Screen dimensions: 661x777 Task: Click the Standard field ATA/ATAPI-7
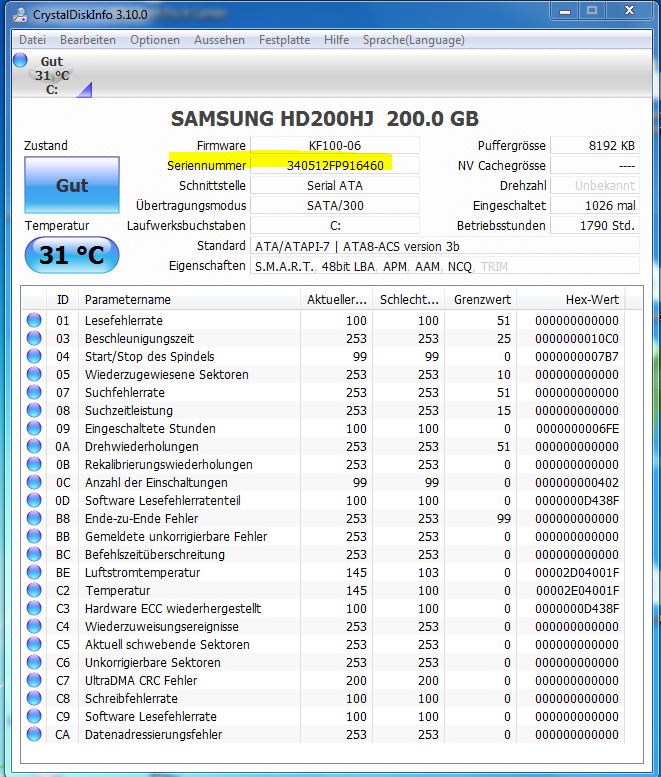point(444,246)
